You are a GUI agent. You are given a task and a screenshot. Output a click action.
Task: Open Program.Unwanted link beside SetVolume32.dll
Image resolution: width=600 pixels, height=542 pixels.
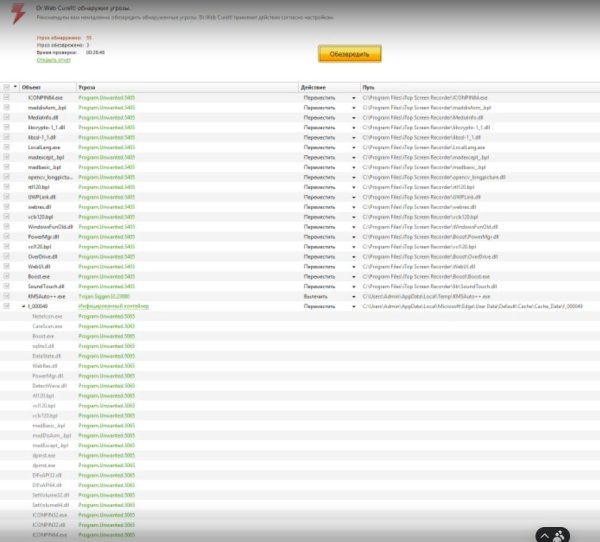107,495
